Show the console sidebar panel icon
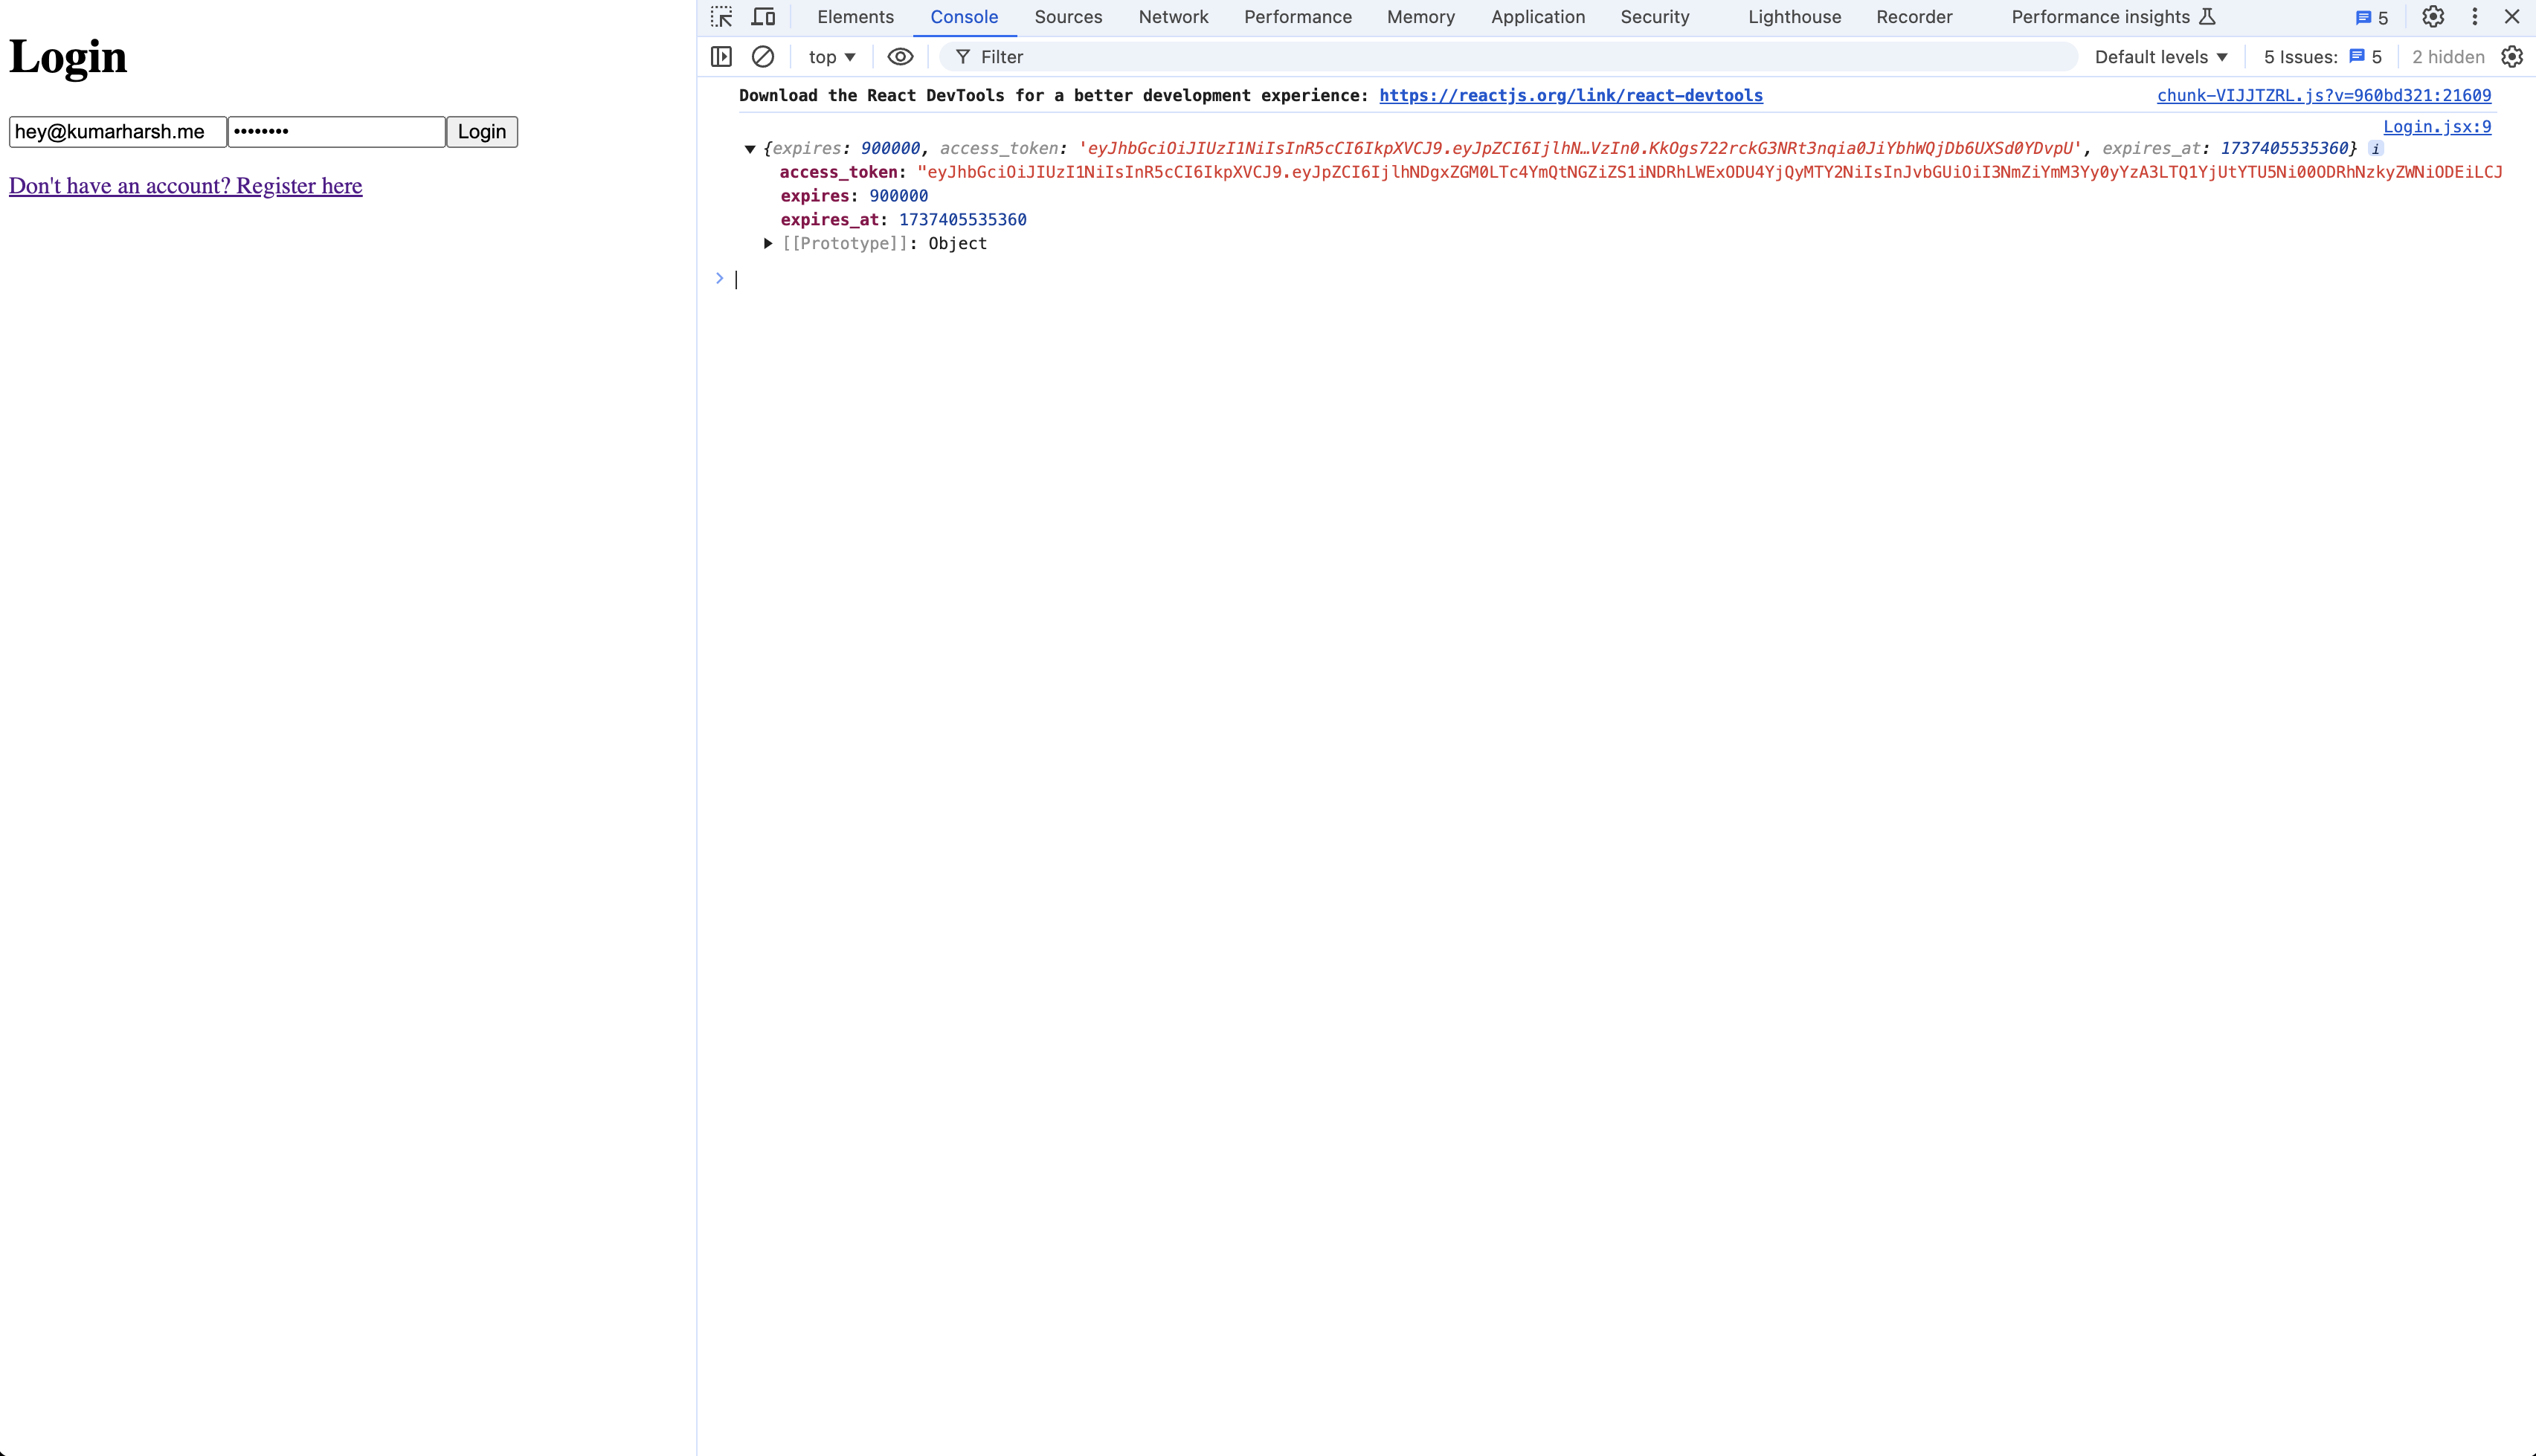 721,57
